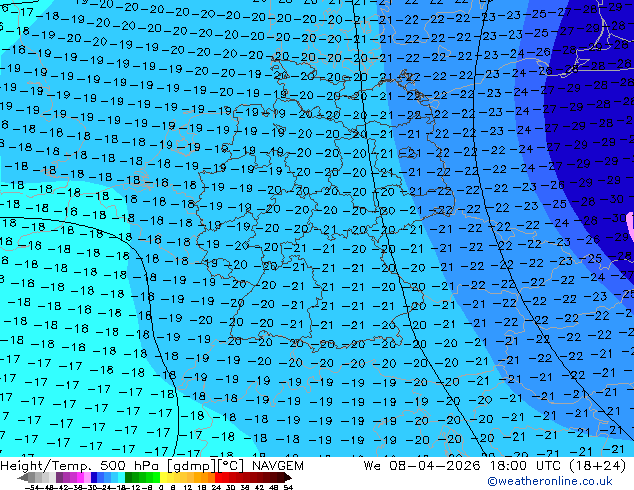The width and height of the screenshot is (634, 490).
Task: Click the pink coldest-temperature patch on the map
Action: pyautogui.click(x=630, y=226)
